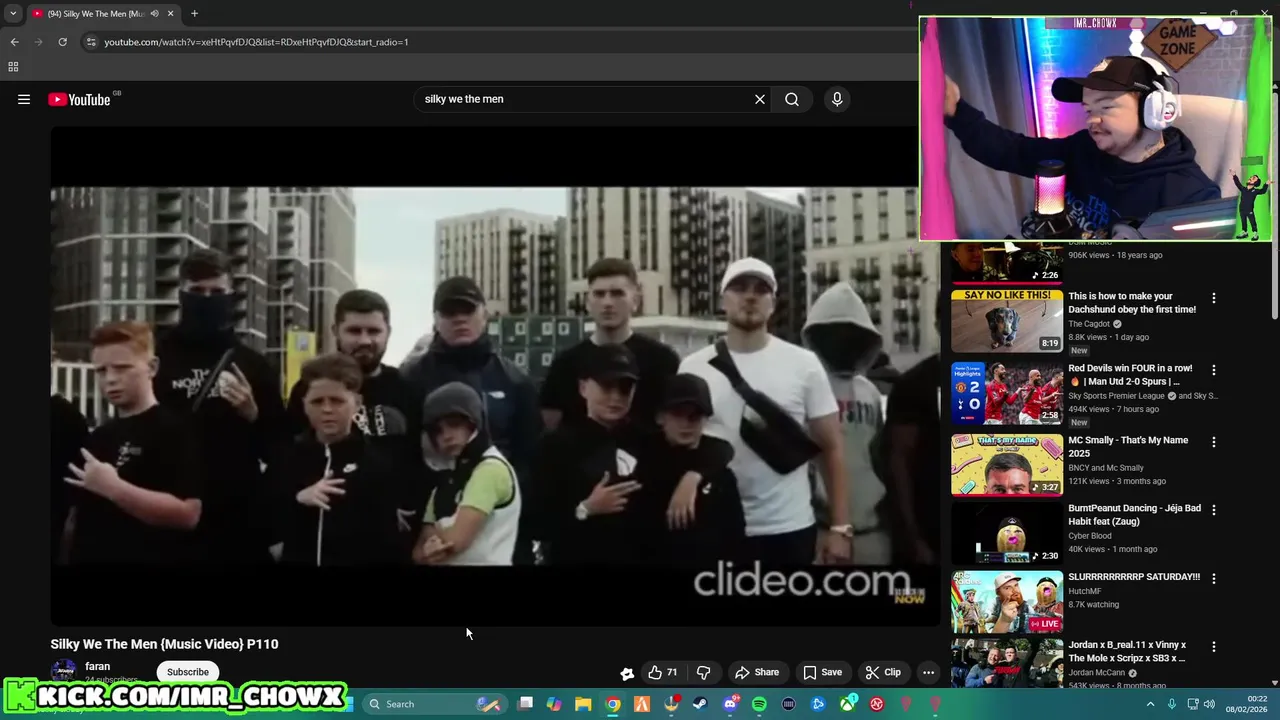Share the video
The image size is (1280, 720).
[x=757, y=672]
